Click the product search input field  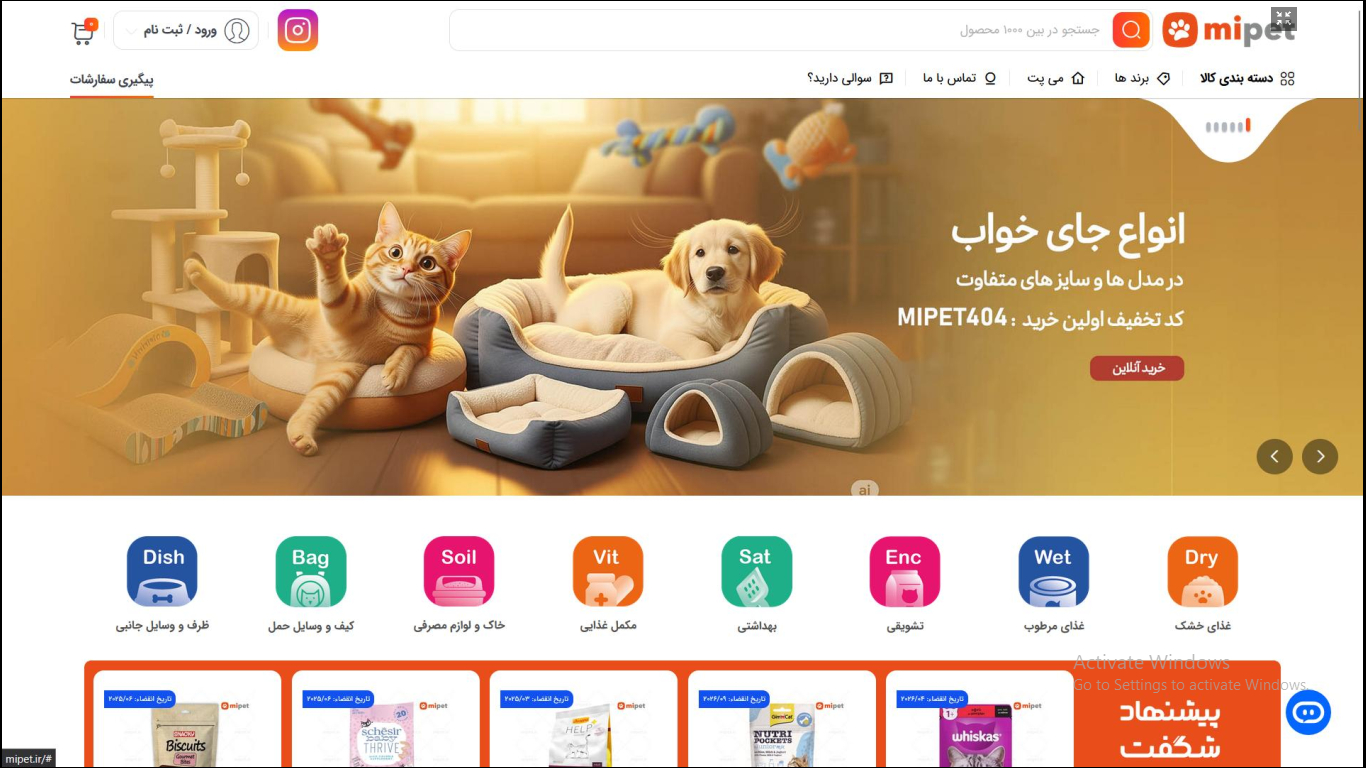(x=780, y=30)
